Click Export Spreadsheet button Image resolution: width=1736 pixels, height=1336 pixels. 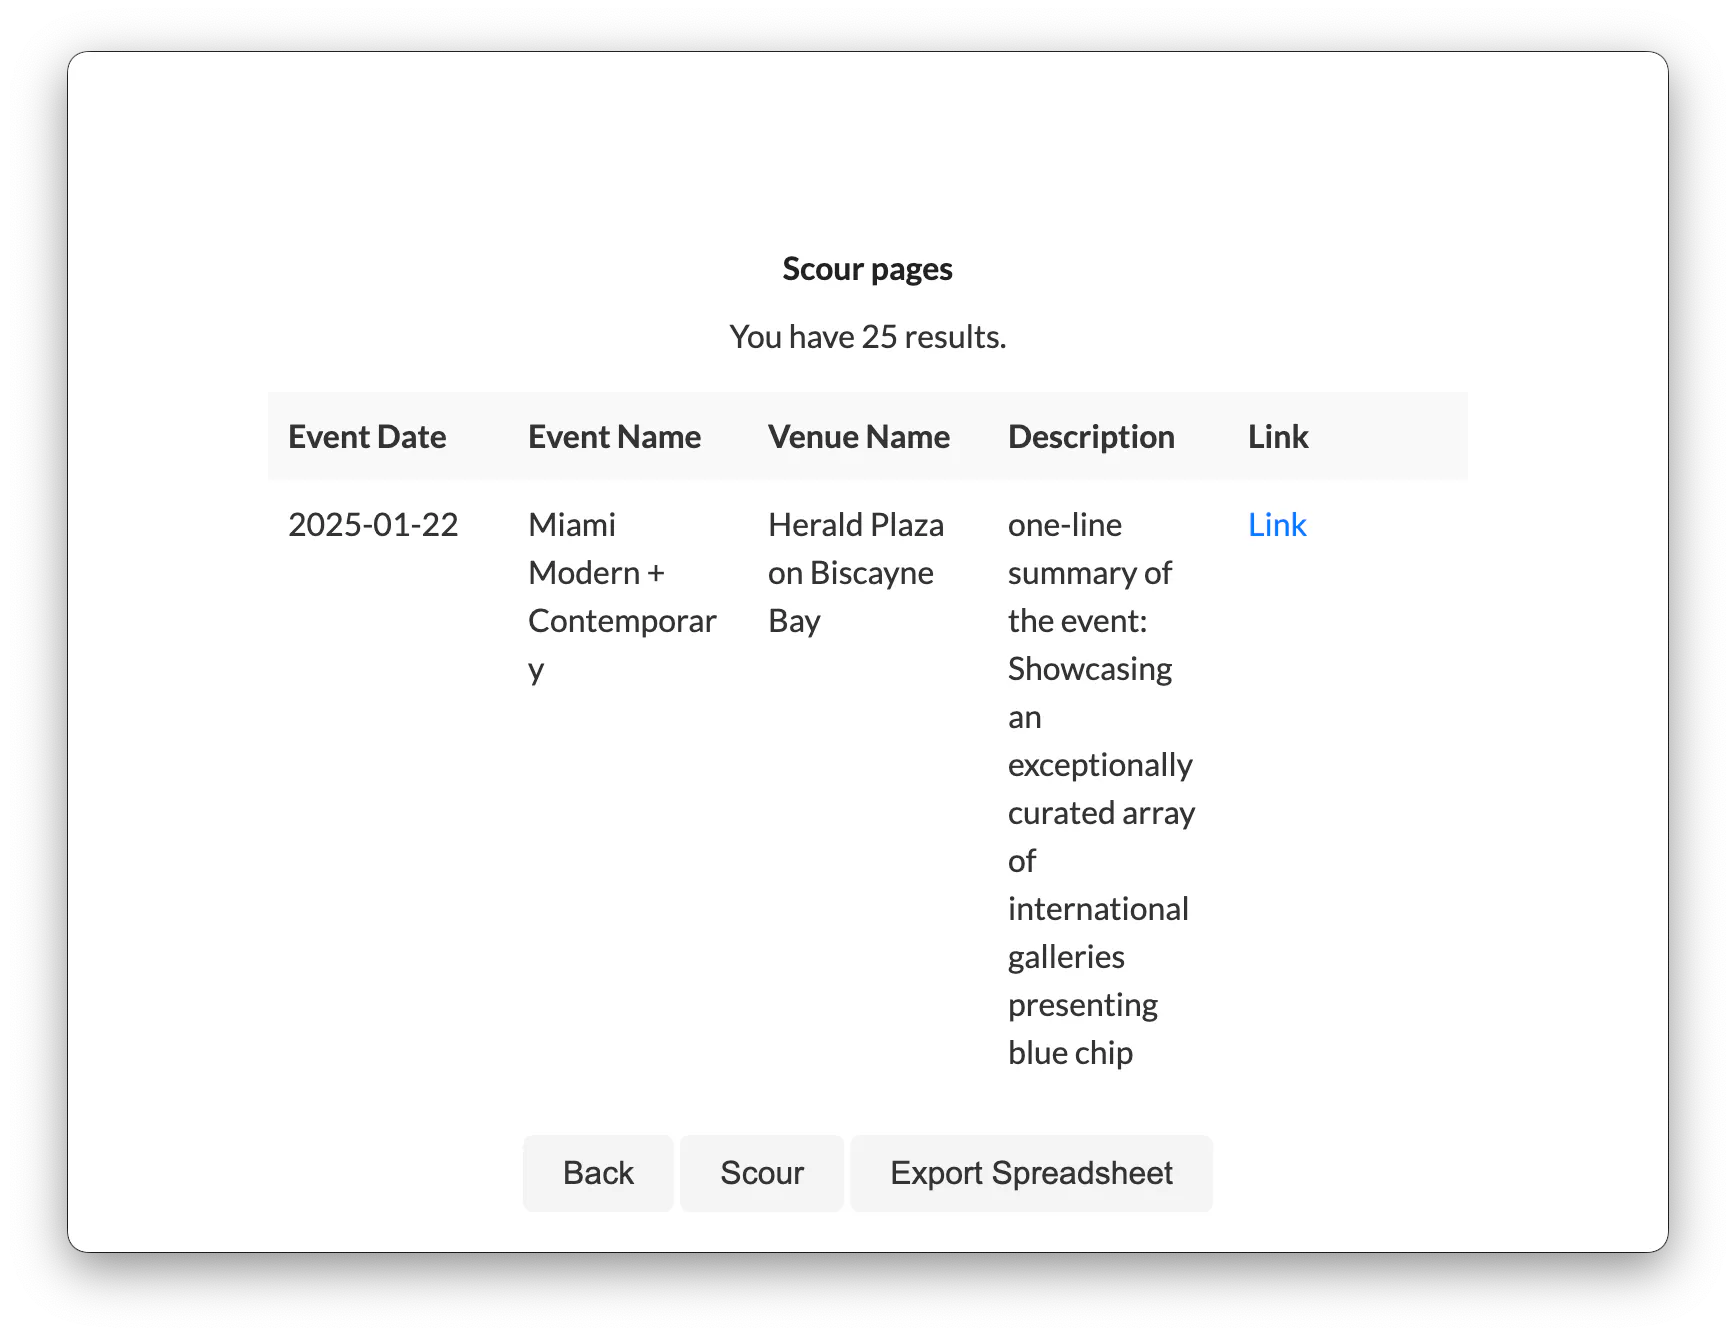click(1031, 1173)
